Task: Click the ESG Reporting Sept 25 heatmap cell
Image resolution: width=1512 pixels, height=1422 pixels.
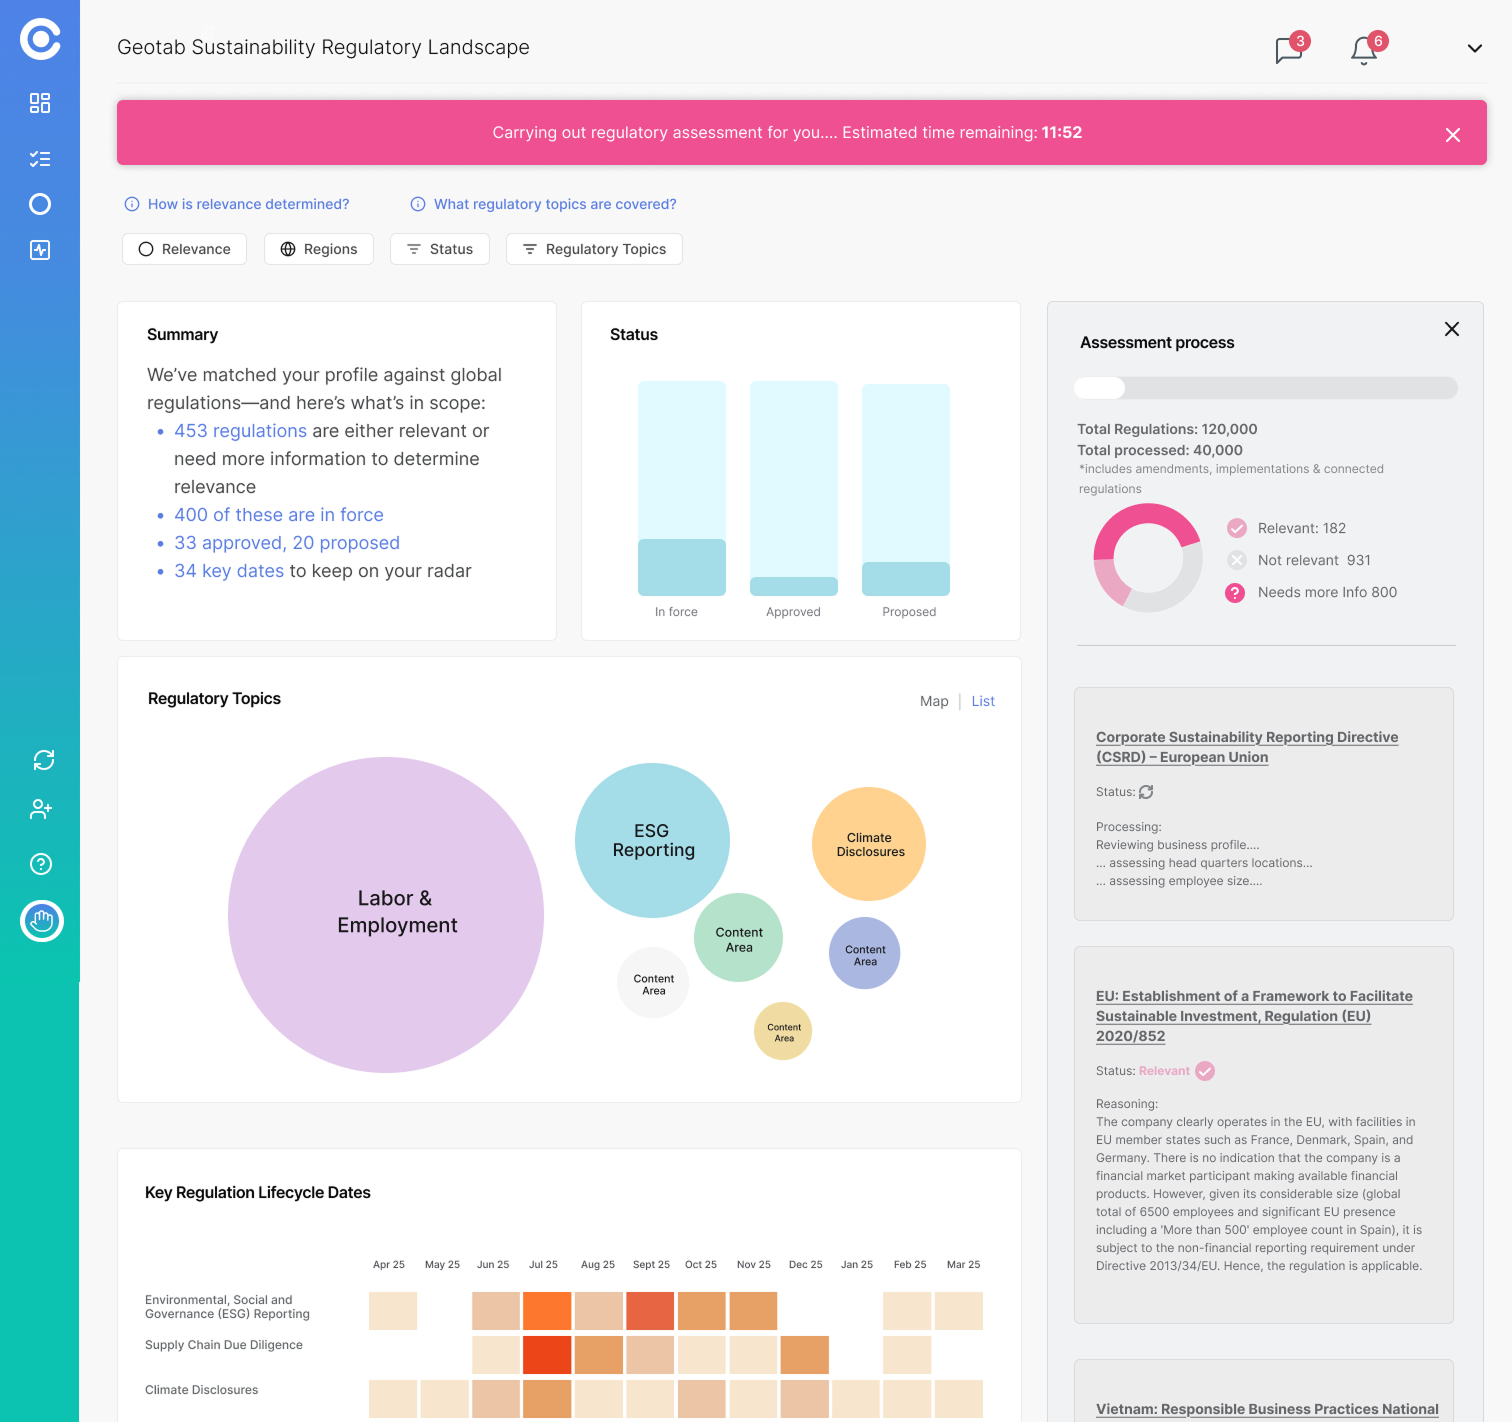Action: pyautogui.click(x=650, y=1311)
